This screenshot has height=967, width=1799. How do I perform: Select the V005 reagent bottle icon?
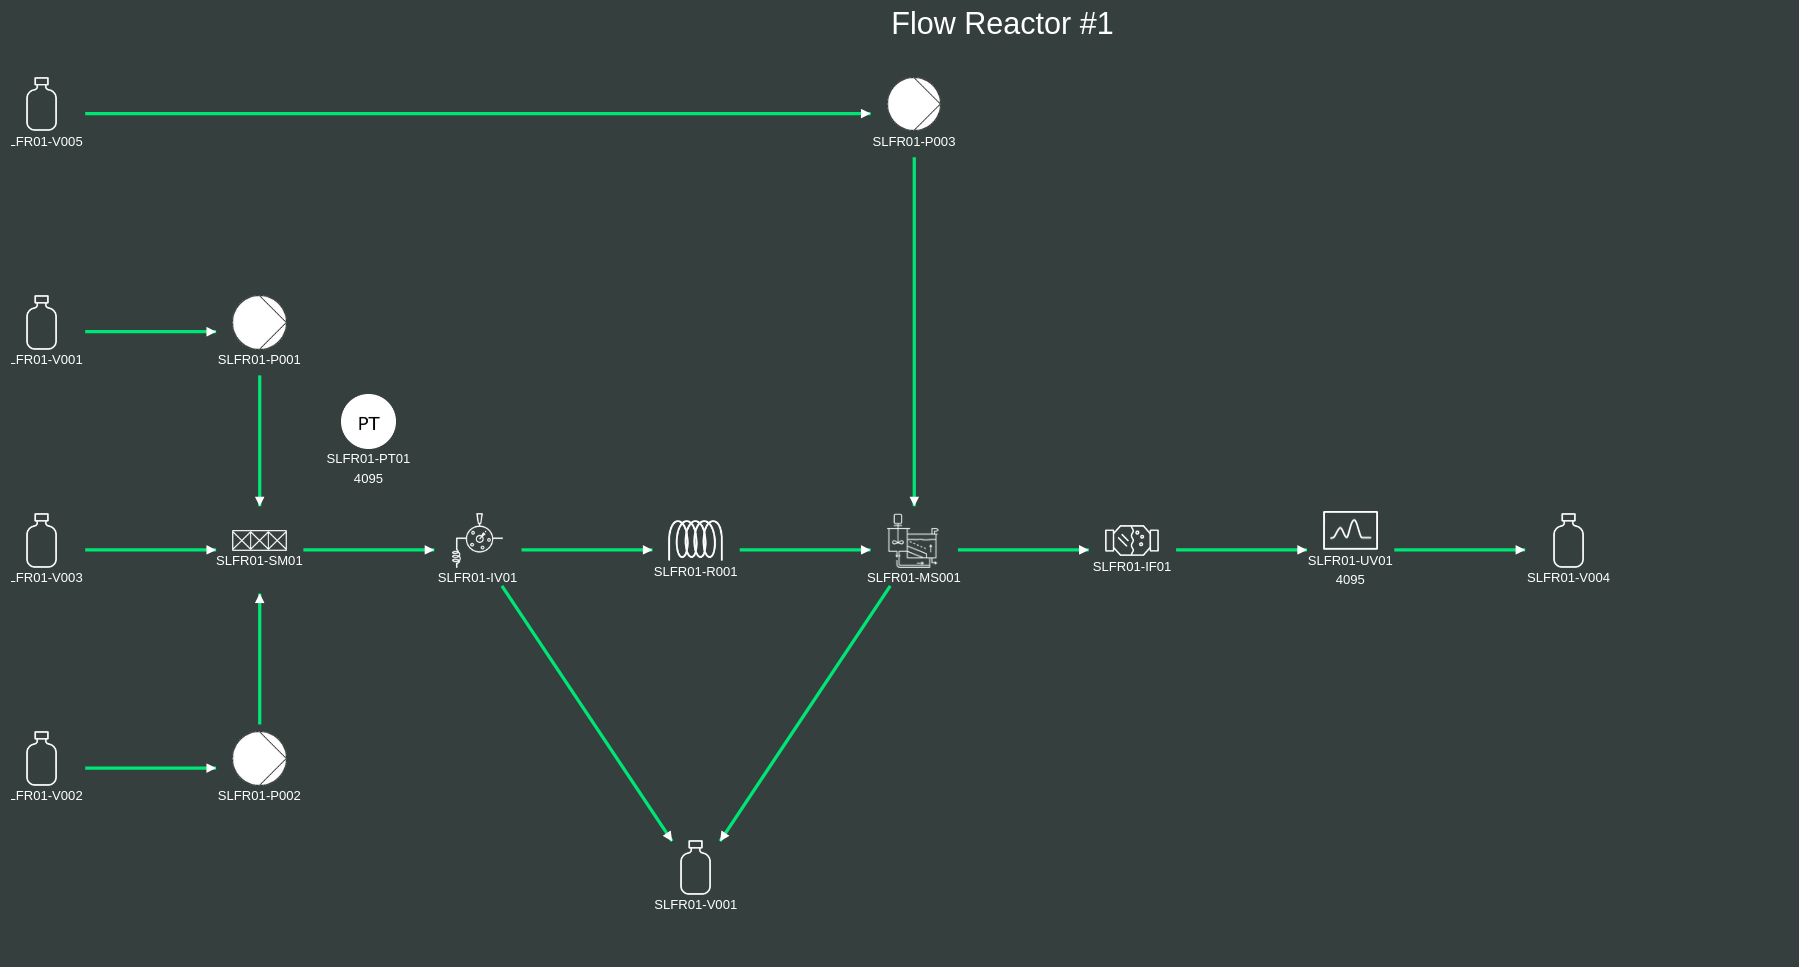[41, 104]
